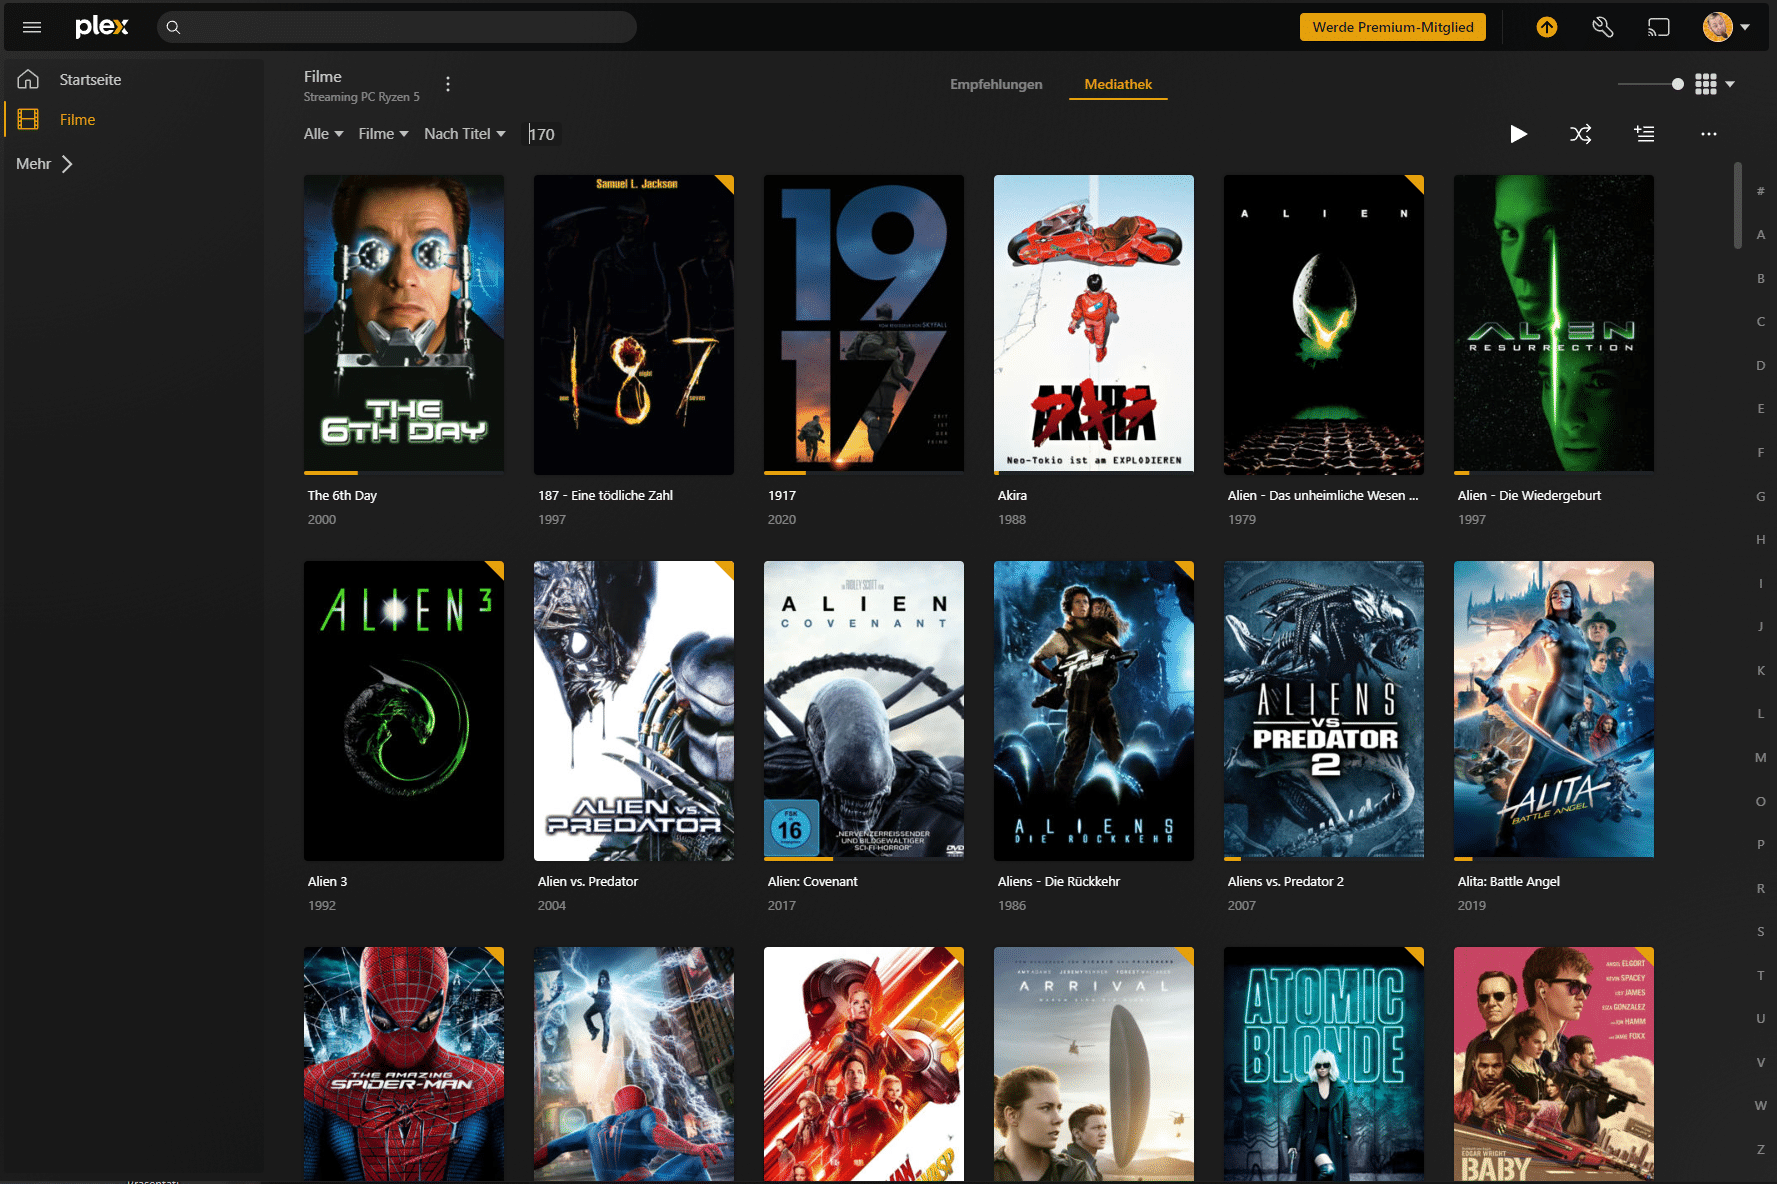Open Alien - Die Wiedergeburt poster

pos(1554,324)
